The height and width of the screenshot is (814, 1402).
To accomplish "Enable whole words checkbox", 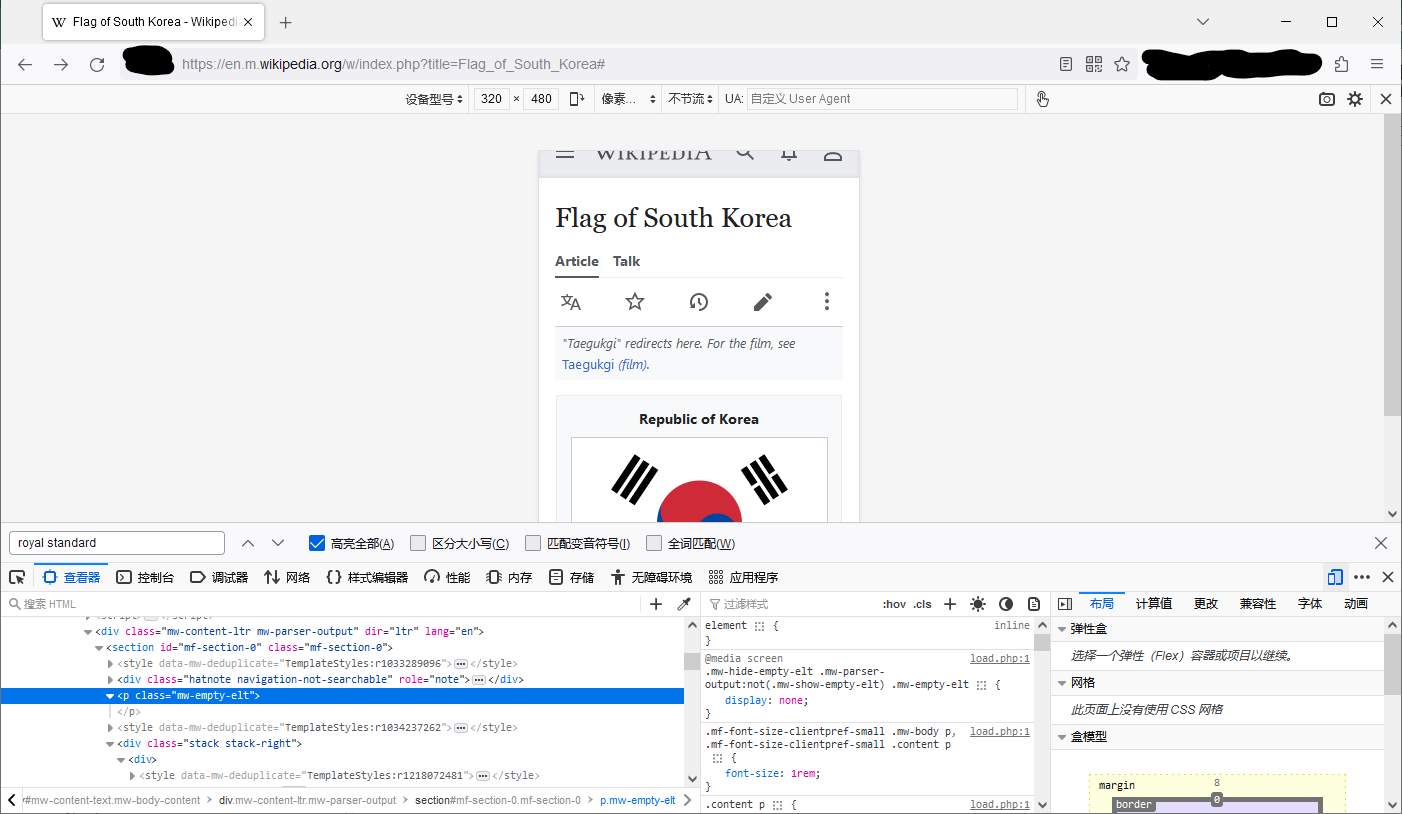I will 654,543.
